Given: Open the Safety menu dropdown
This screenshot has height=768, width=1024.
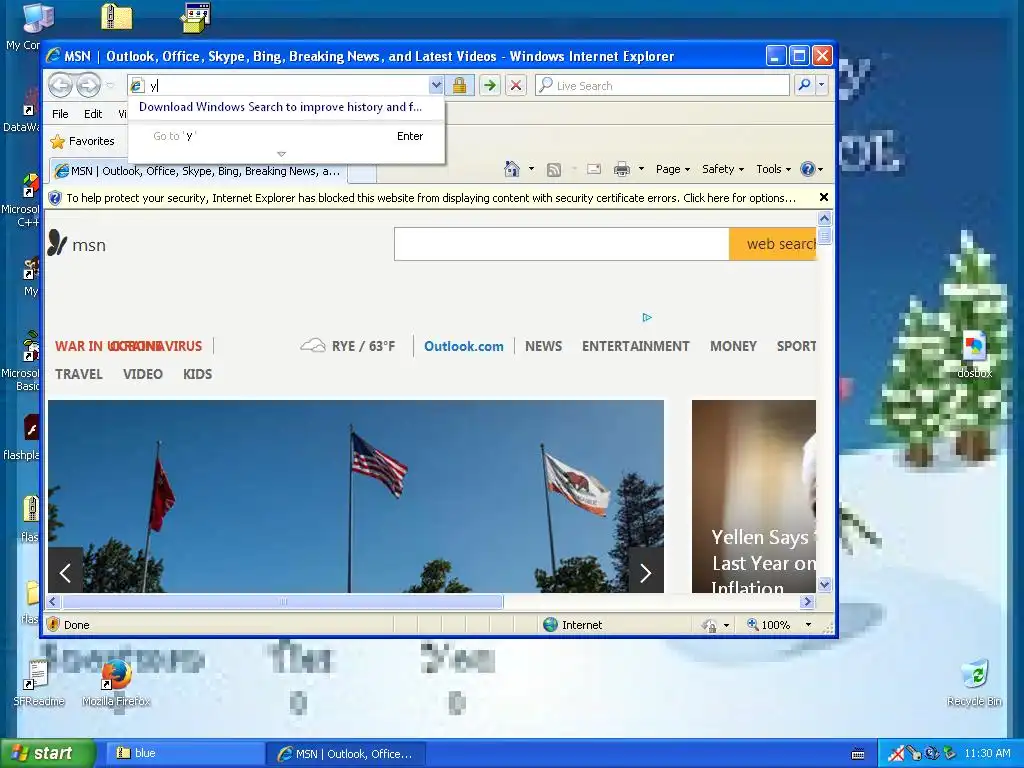Looking at the screenshot, I should (x=723, y=169).
